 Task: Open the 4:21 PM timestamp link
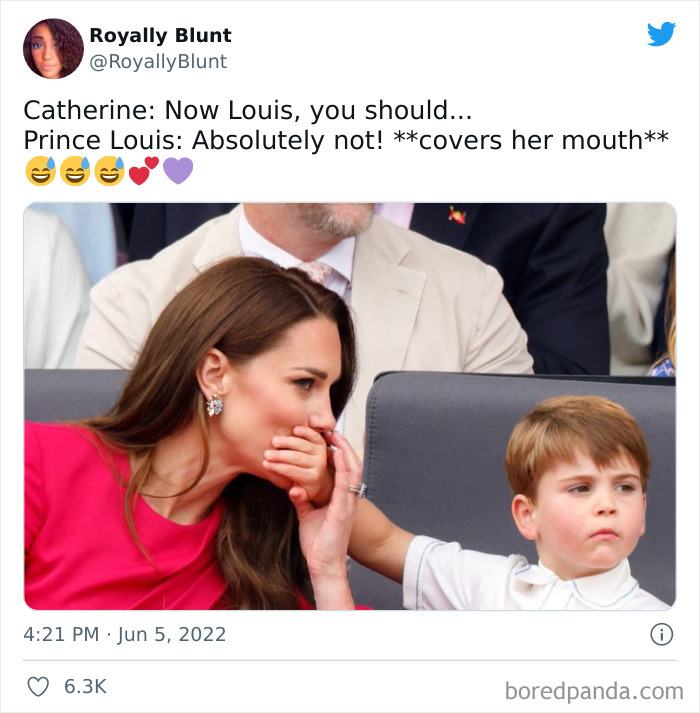coord(61,634)
